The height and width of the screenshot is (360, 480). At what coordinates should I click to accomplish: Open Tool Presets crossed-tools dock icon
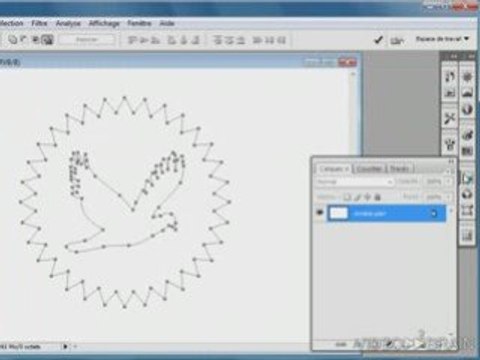pos(450,118)
